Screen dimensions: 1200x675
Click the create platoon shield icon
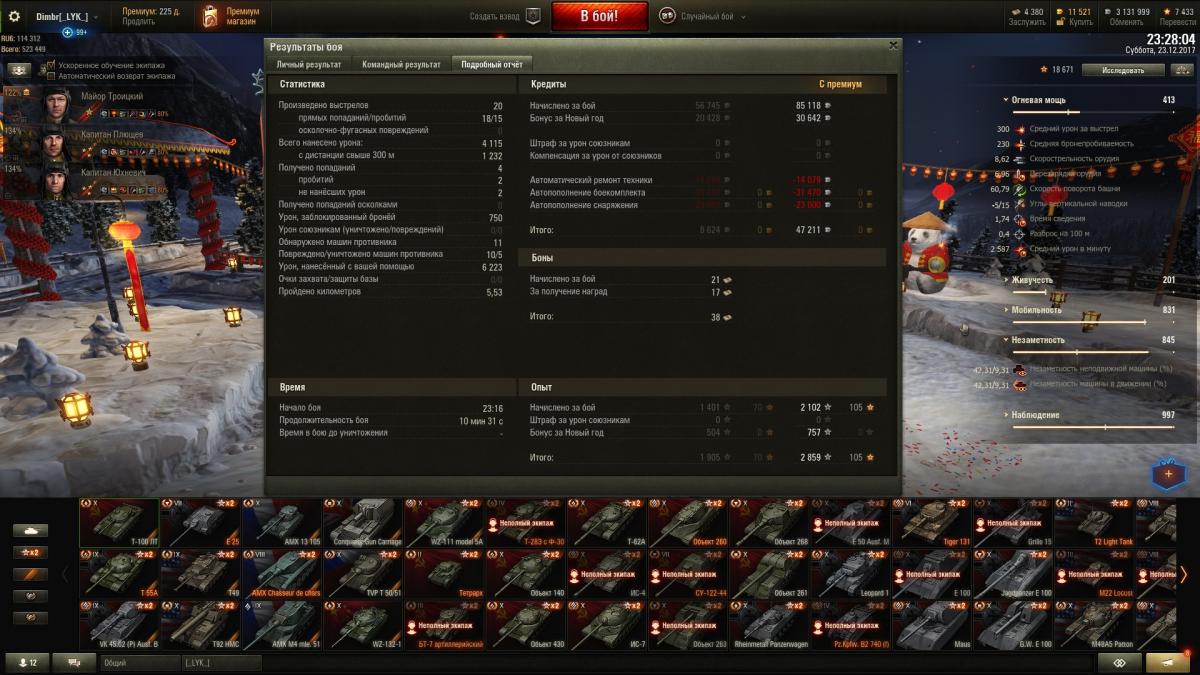click(x=533, y=16)
